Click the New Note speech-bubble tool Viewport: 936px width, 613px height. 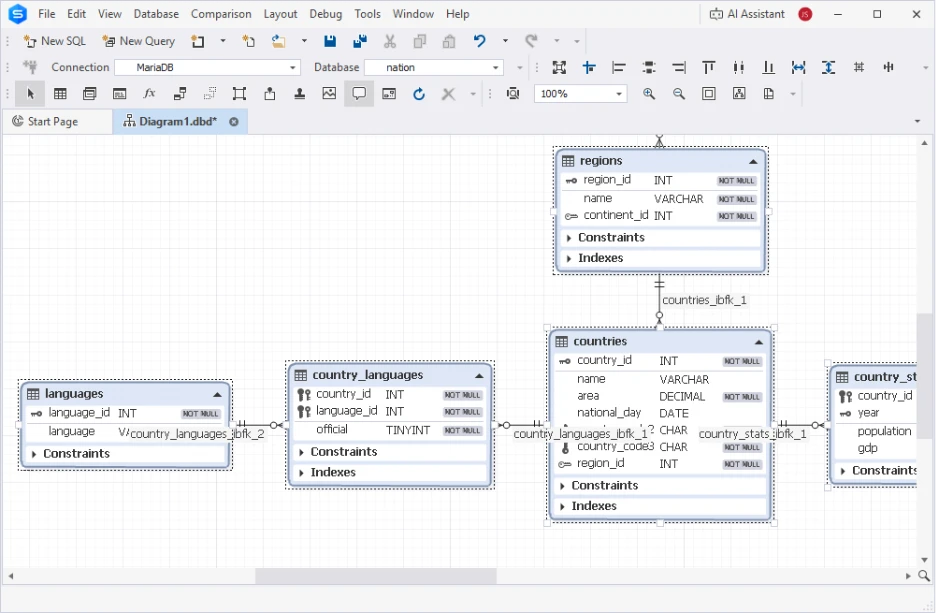[359, 94]
